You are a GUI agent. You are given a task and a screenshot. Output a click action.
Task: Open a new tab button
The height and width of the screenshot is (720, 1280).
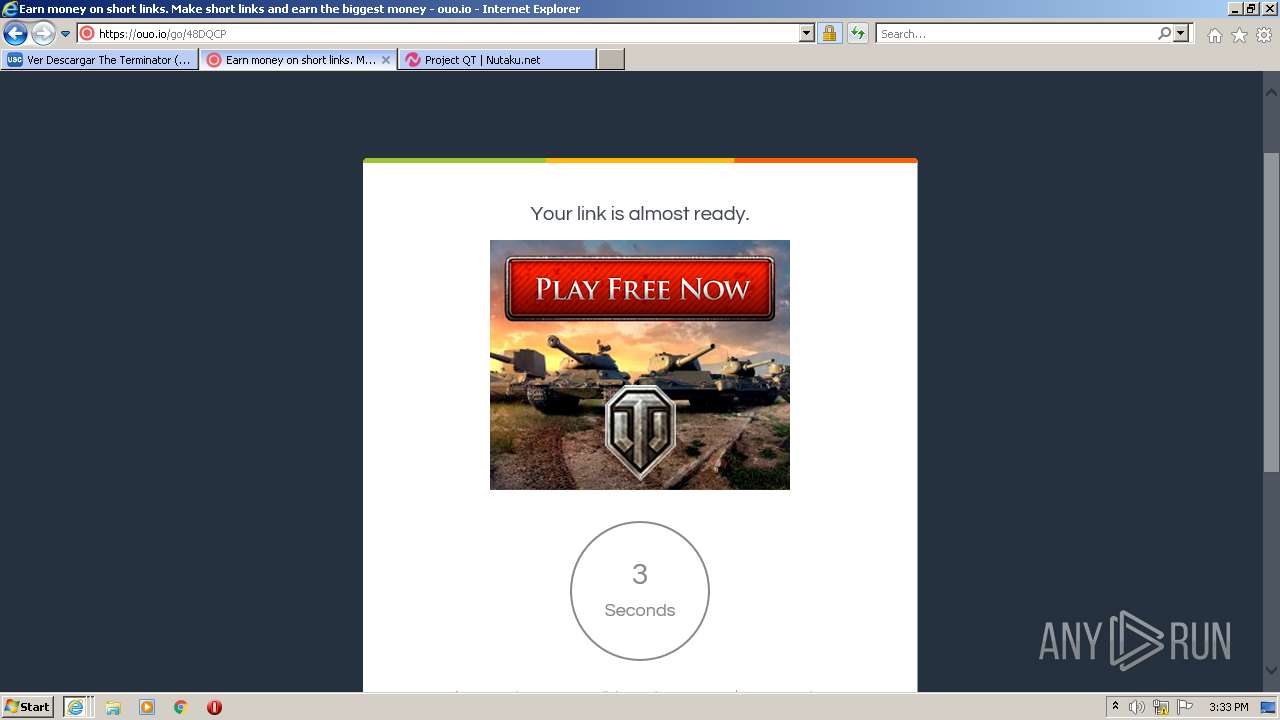(611, 60)
